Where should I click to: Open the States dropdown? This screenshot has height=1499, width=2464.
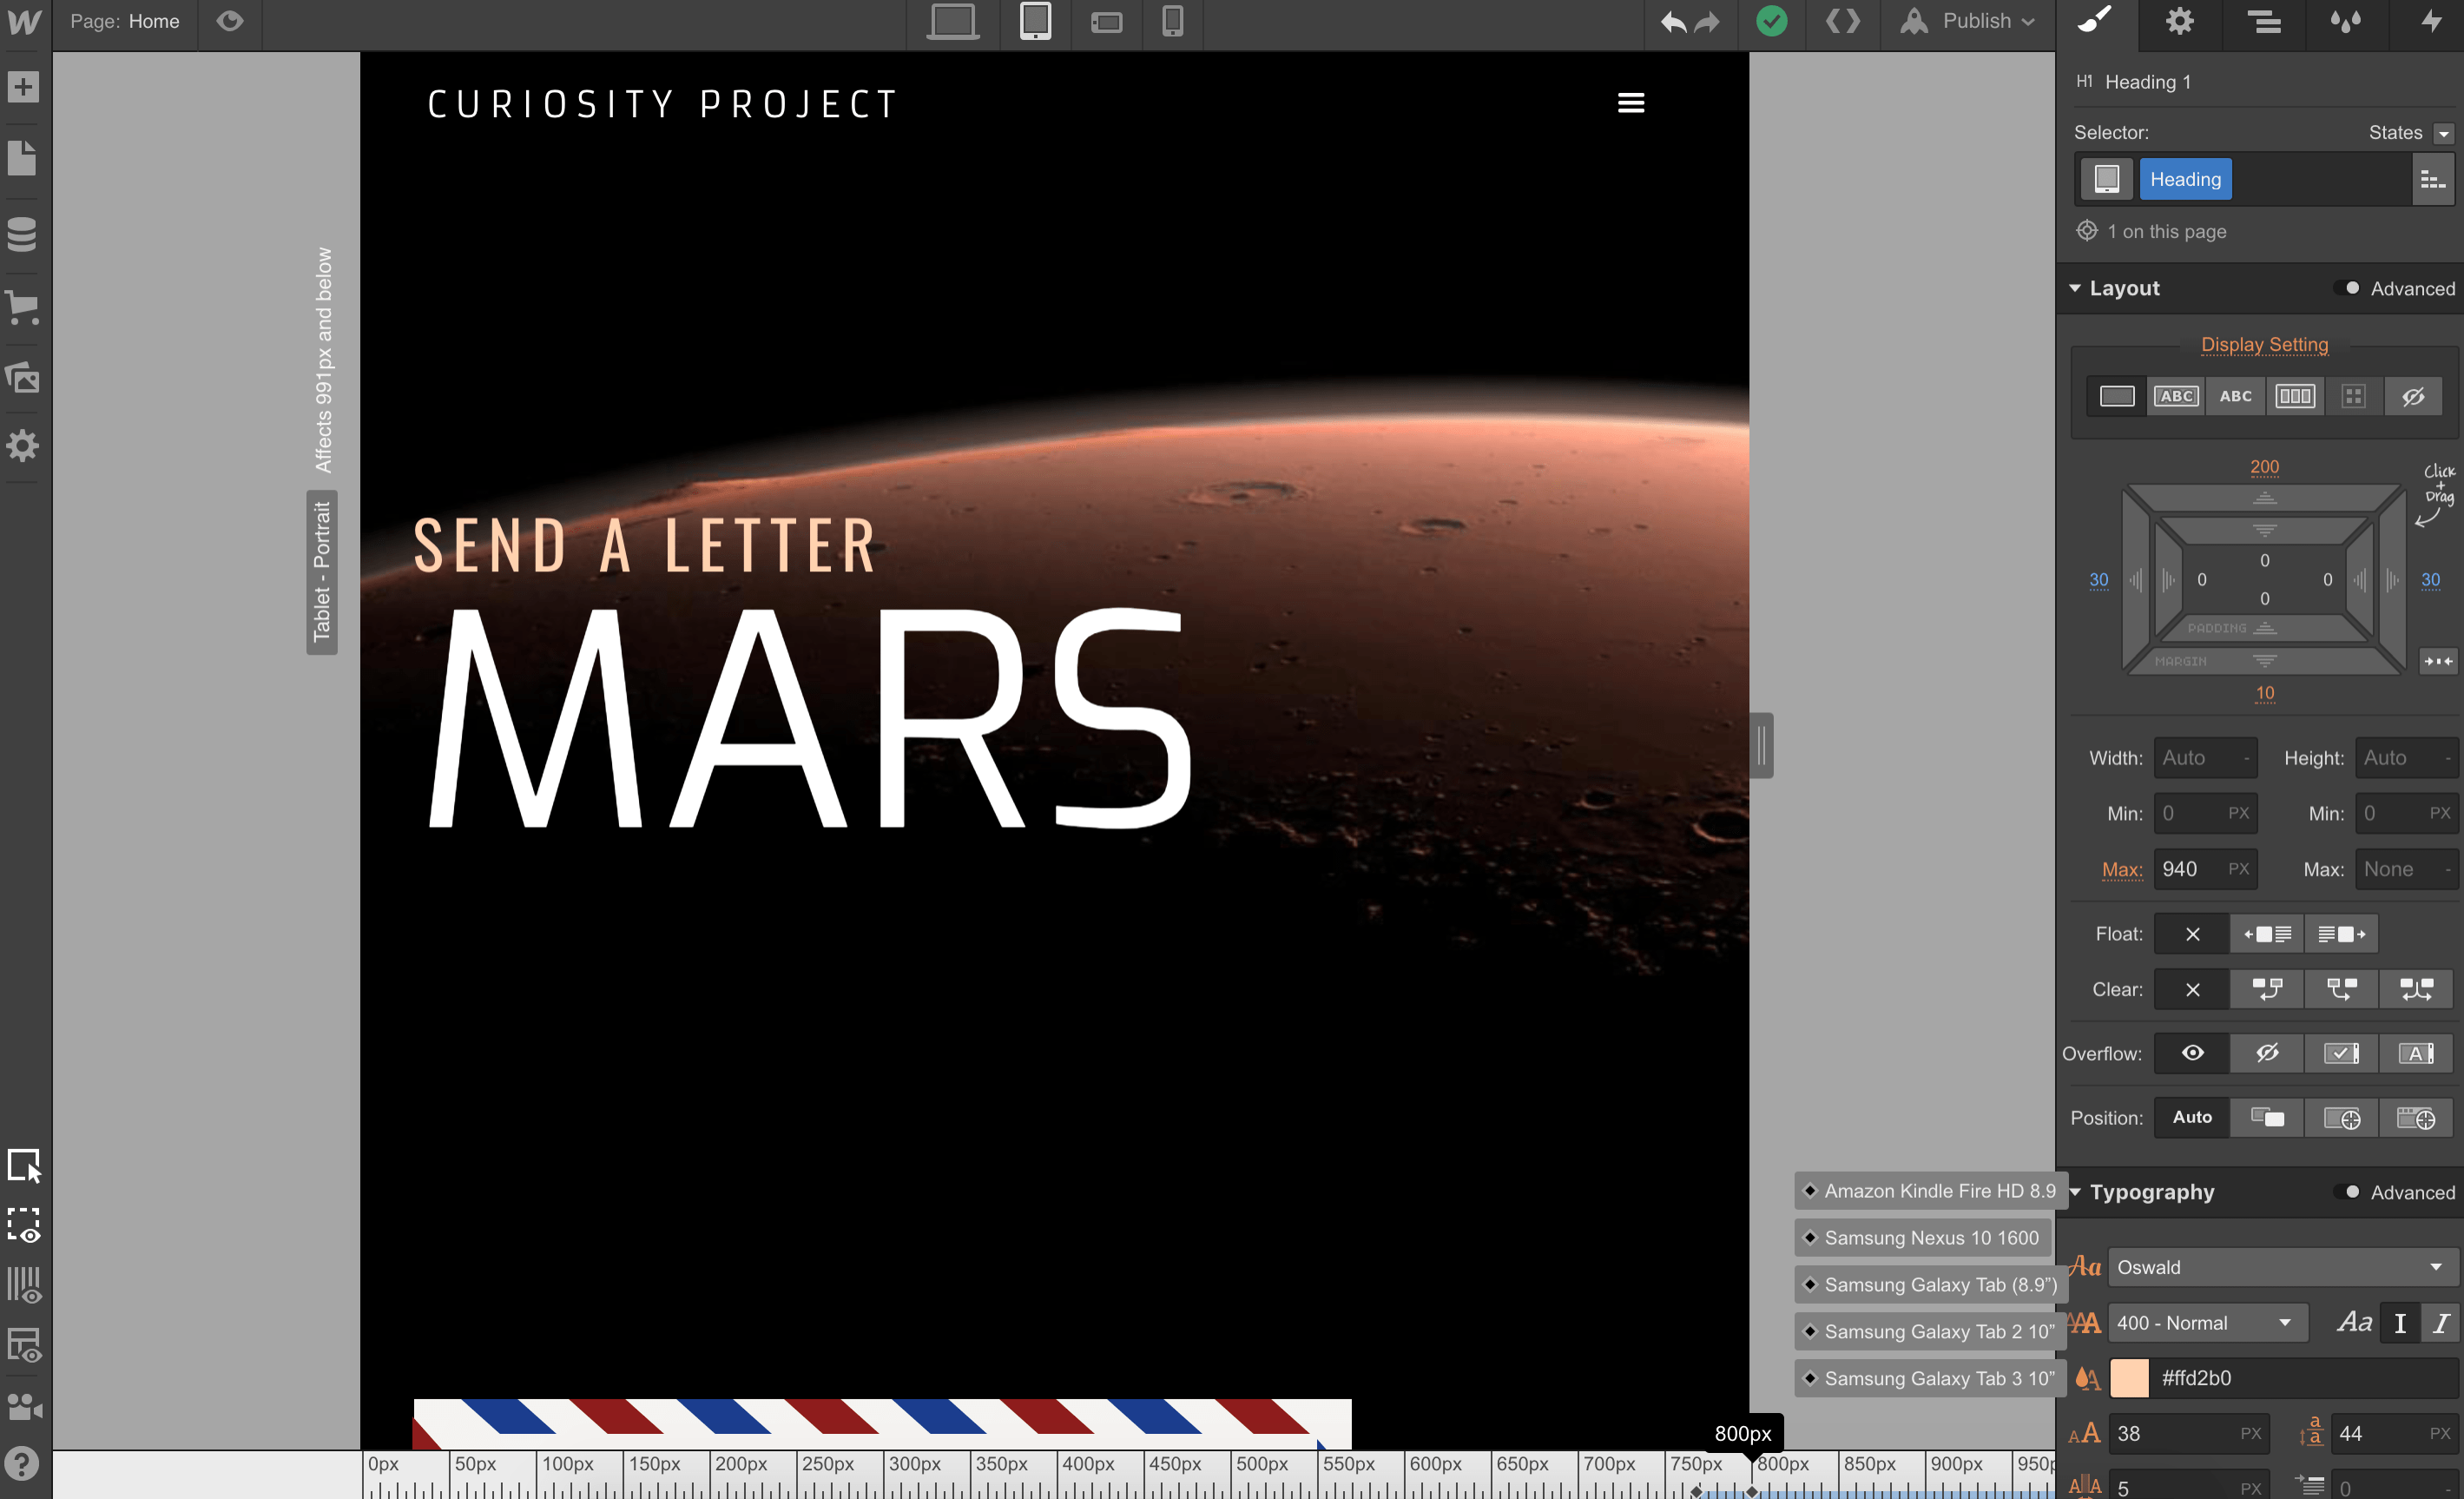[x=2443, y=133]
